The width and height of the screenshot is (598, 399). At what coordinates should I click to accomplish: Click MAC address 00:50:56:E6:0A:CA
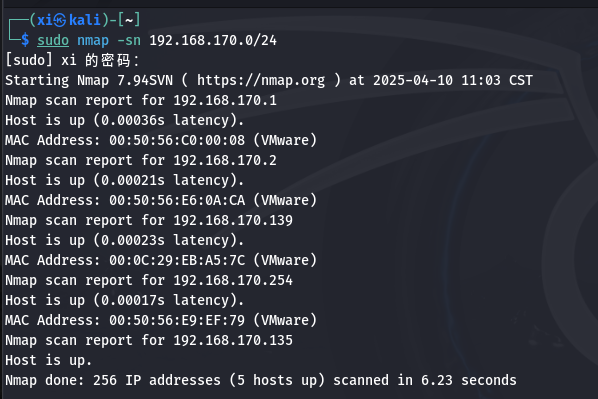point(177,200)
